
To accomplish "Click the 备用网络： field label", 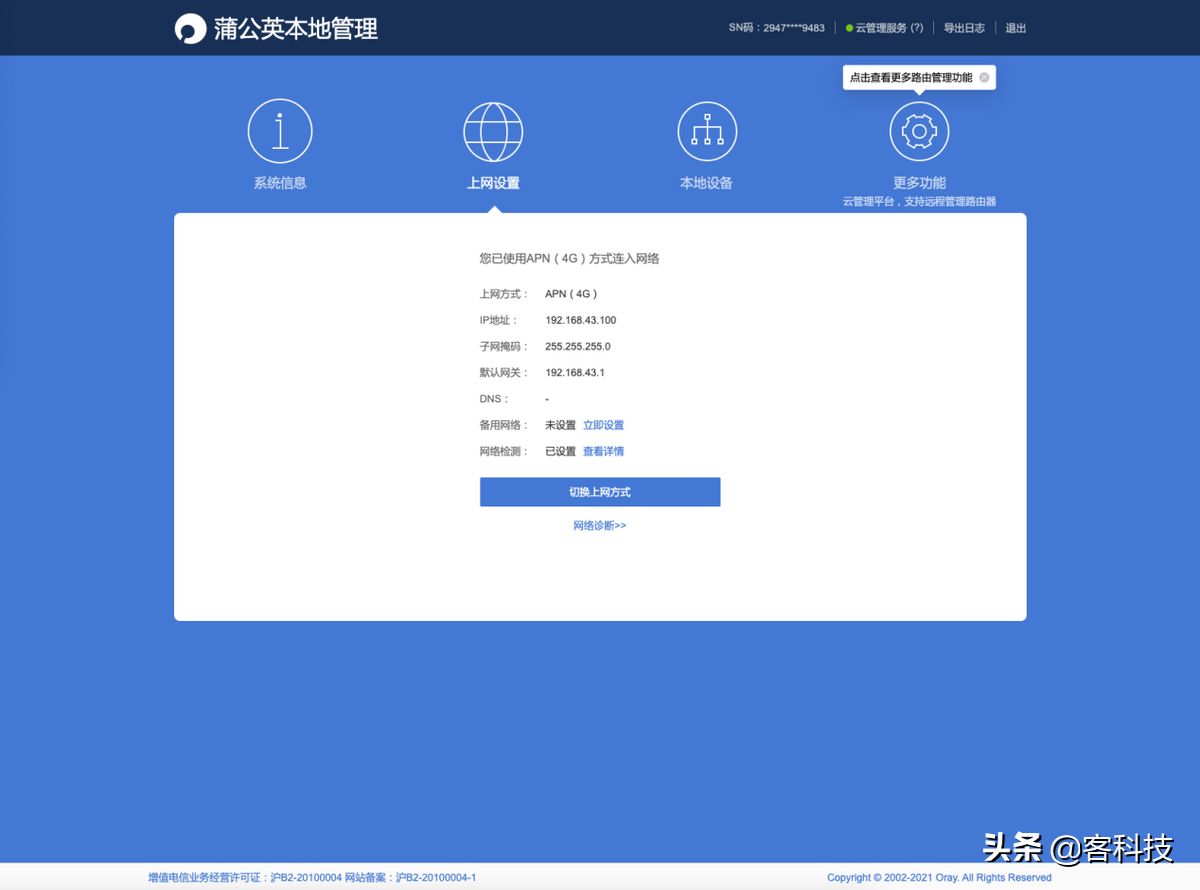I will (504, 425).
